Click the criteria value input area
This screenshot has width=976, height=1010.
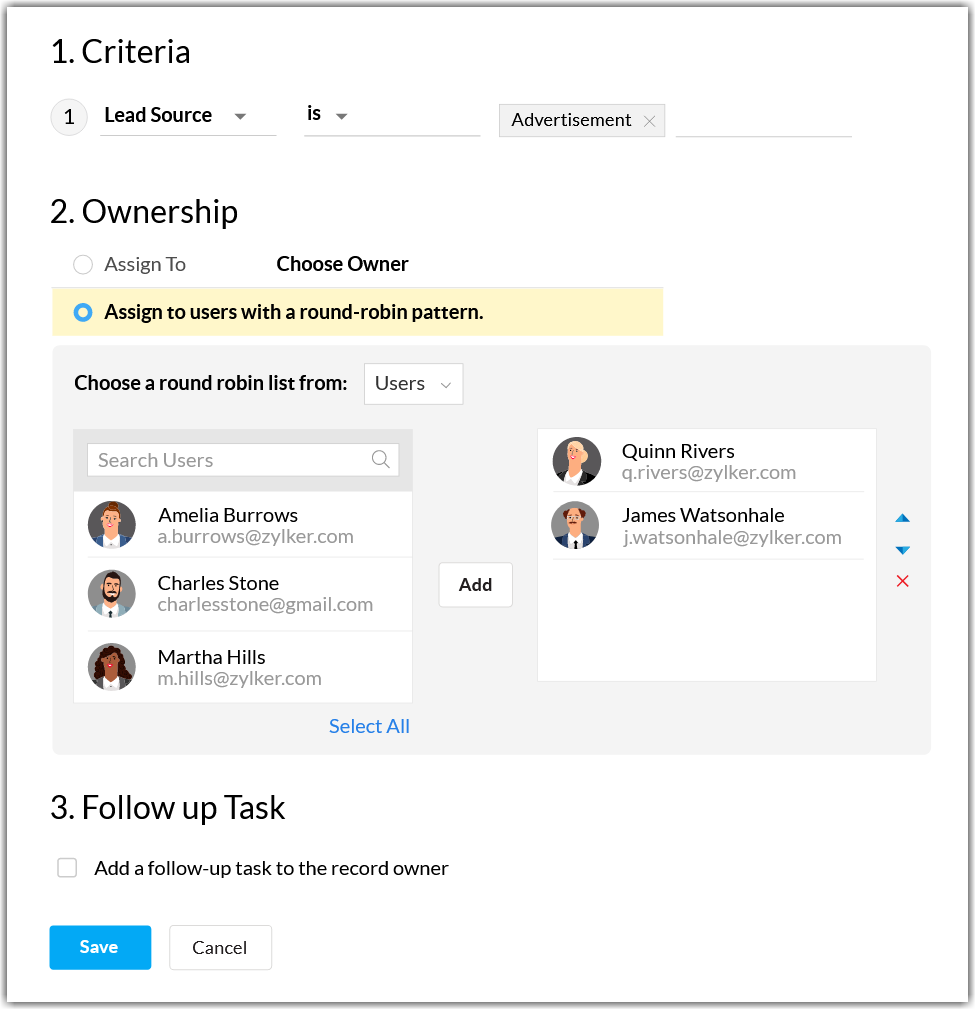(763, 120)
